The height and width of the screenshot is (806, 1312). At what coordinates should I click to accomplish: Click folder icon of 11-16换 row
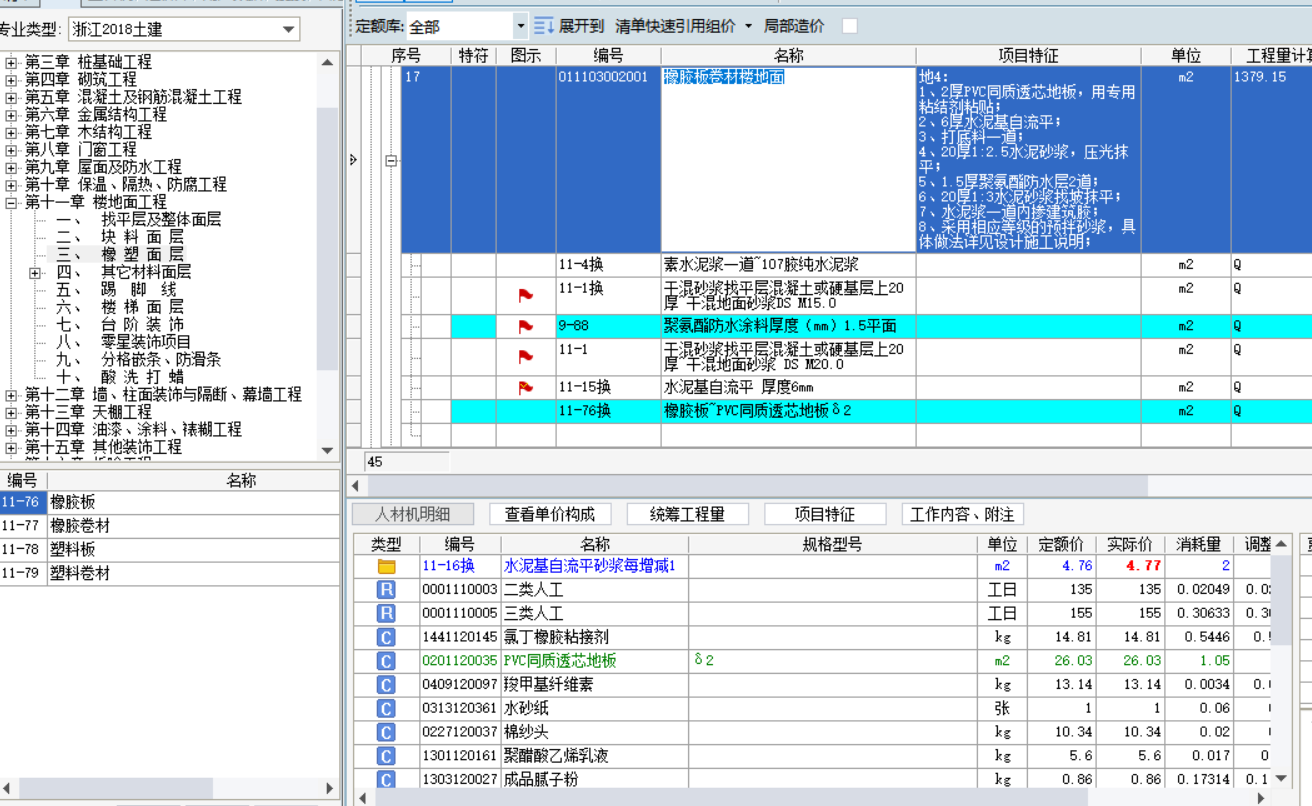[x=386, y=567]
